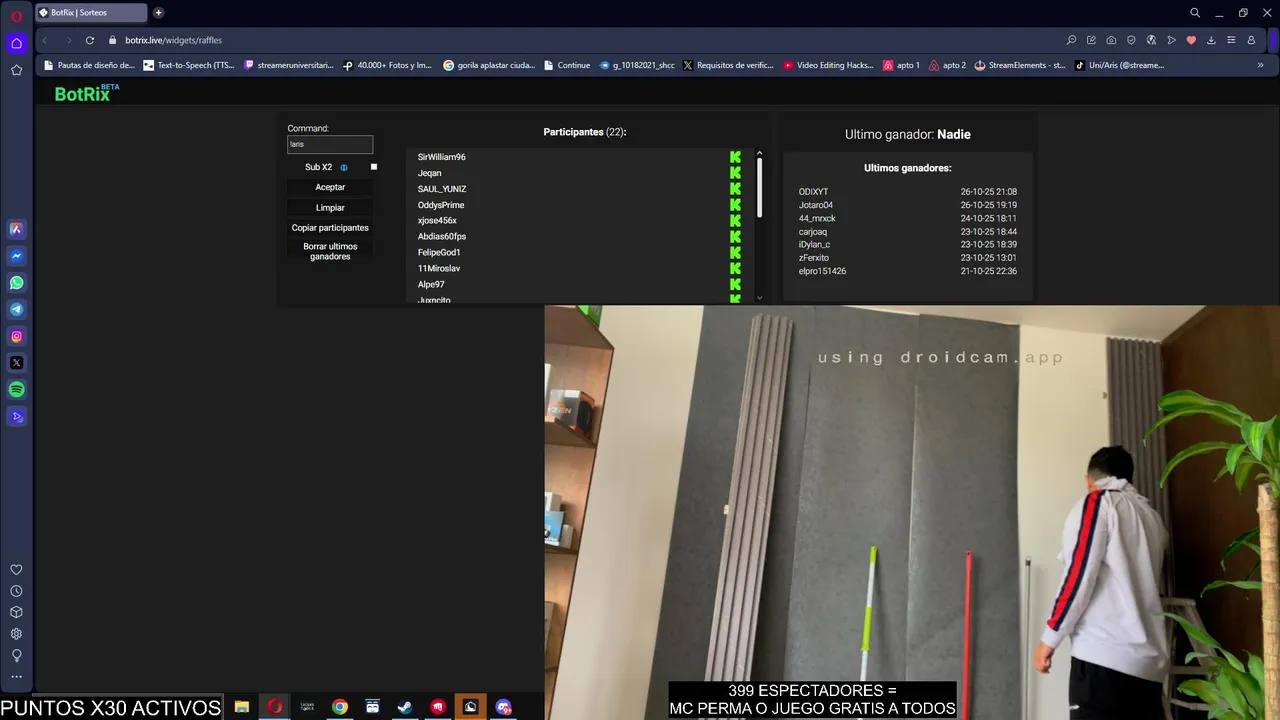
Task: Click the search tabs magnifier in title bar
Action: (1195, 13)
